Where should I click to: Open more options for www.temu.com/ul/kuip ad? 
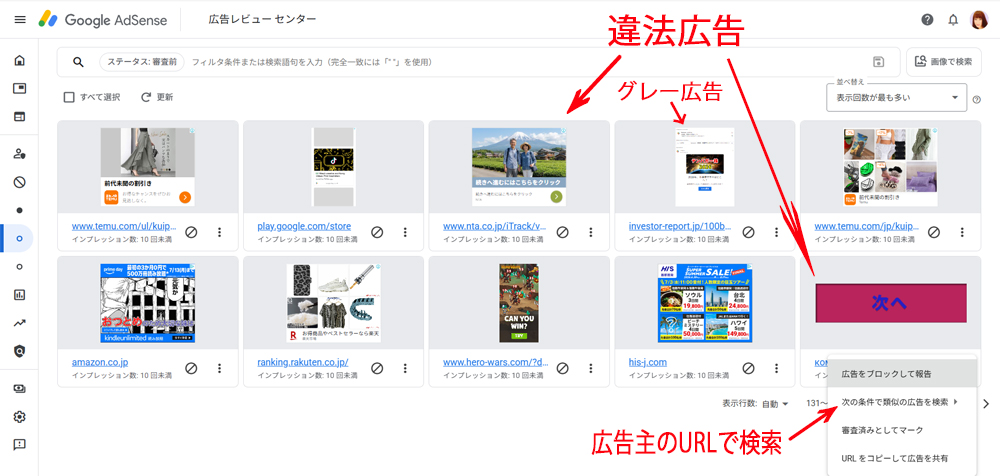219,232
